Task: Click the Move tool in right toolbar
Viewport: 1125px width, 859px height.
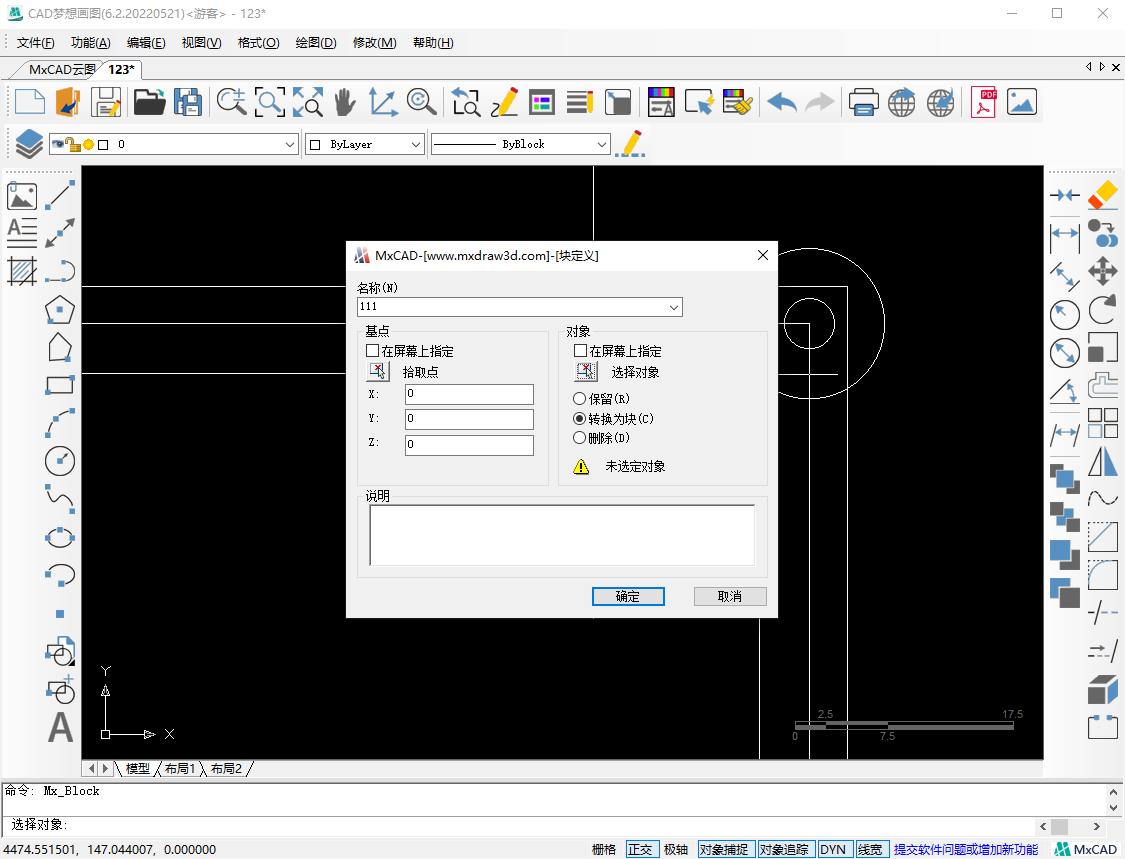Action: (x=1102, y=271)
